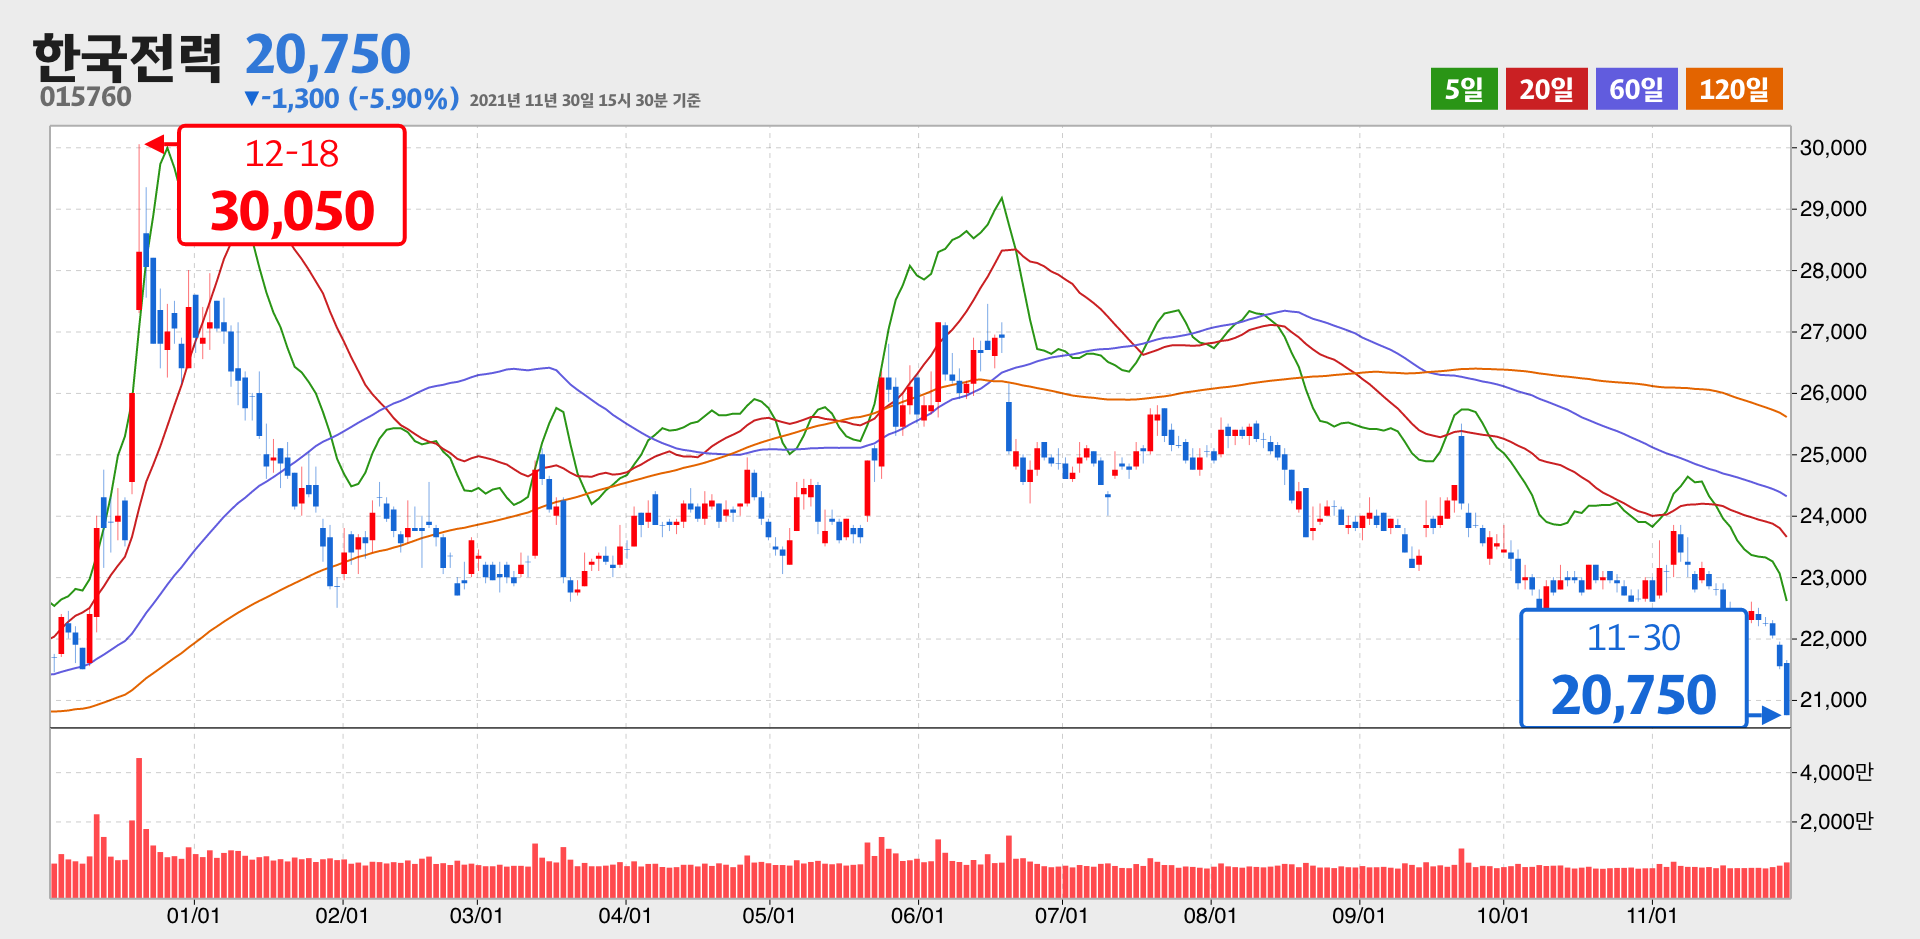Viewport: 1920px width, 939px height.
Task: Click the 21,000 price axis label
Action: point(1833,700)
